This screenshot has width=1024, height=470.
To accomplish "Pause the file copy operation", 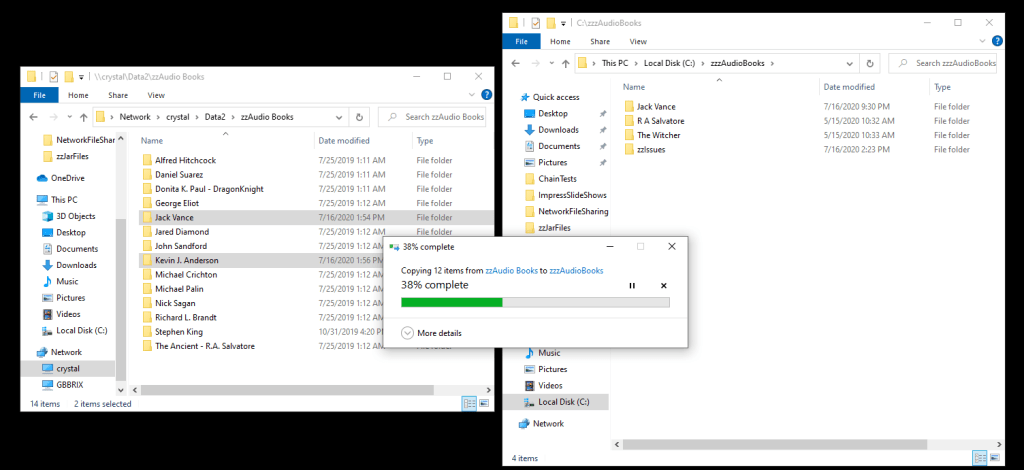I will pyautogui.click(x=631, y=286).
